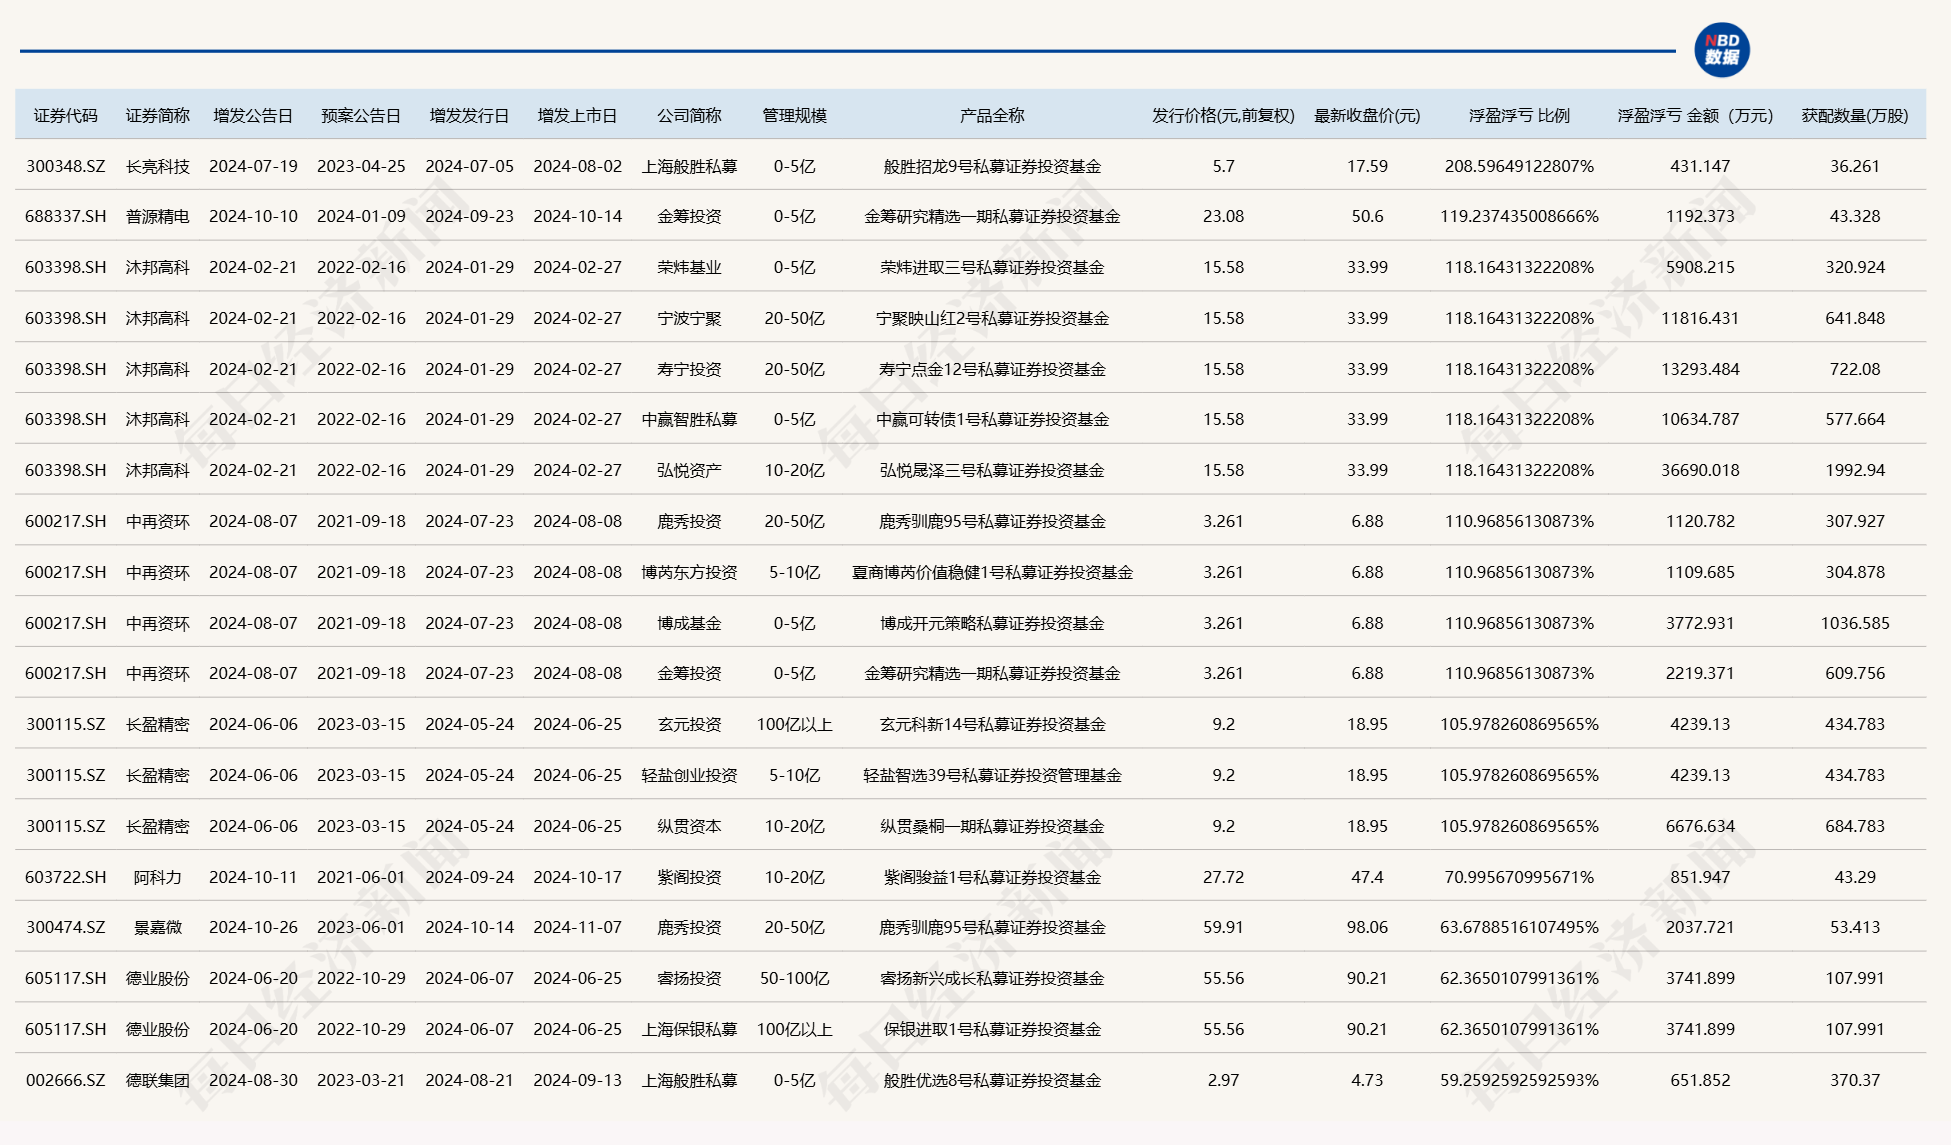Click the 管理规模 column header
Image resolution: width=1951 pixels, height=1145 pixels.
tap(795, 116)
